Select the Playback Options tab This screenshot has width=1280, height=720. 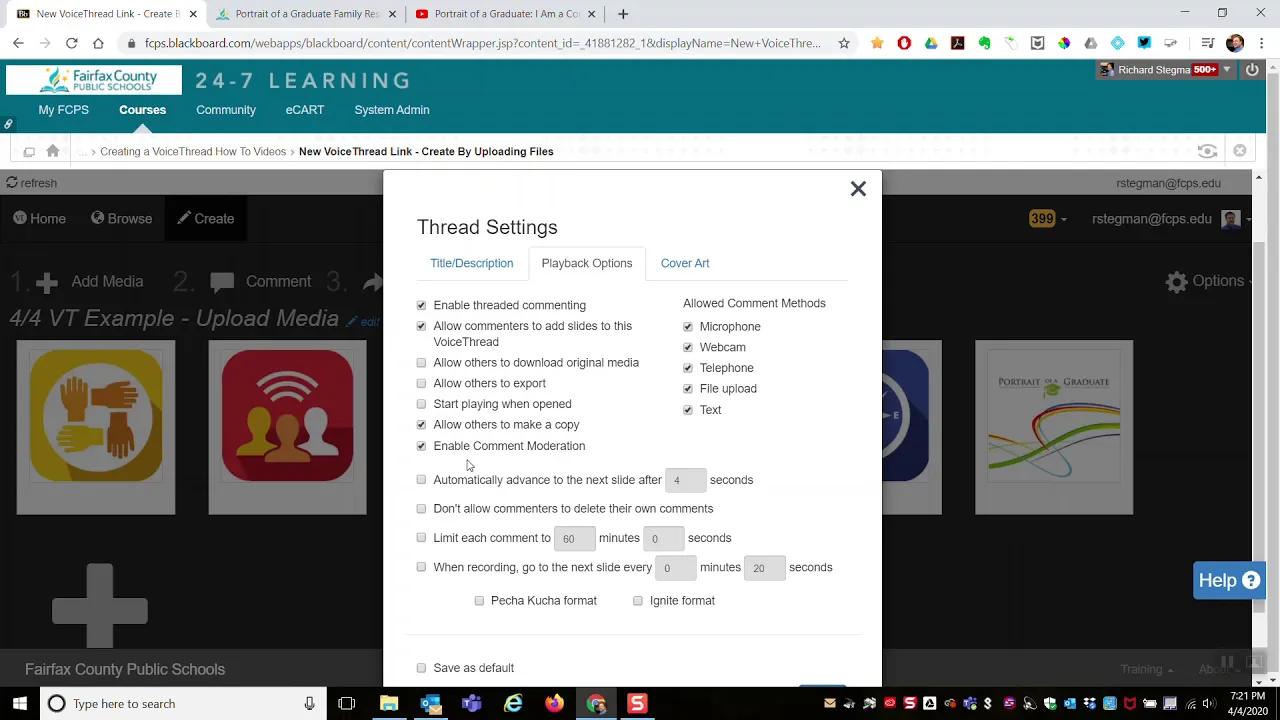pos(587,263)
